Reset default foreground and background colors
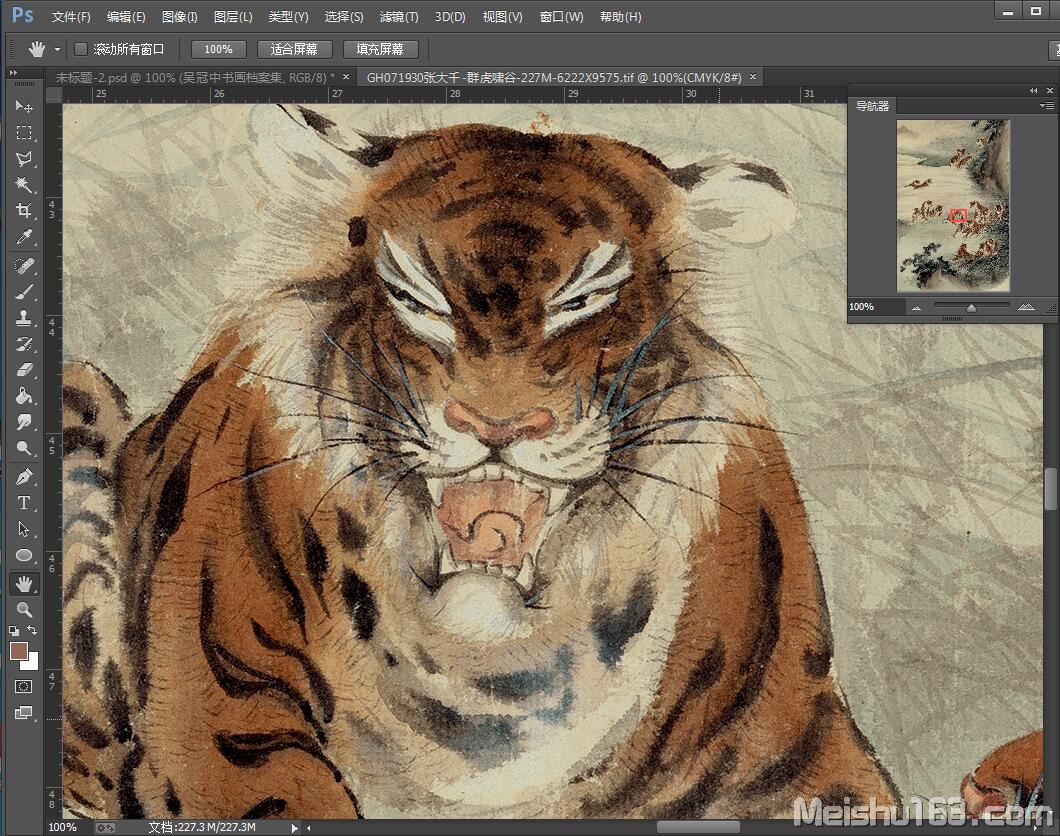 [14, 631]
